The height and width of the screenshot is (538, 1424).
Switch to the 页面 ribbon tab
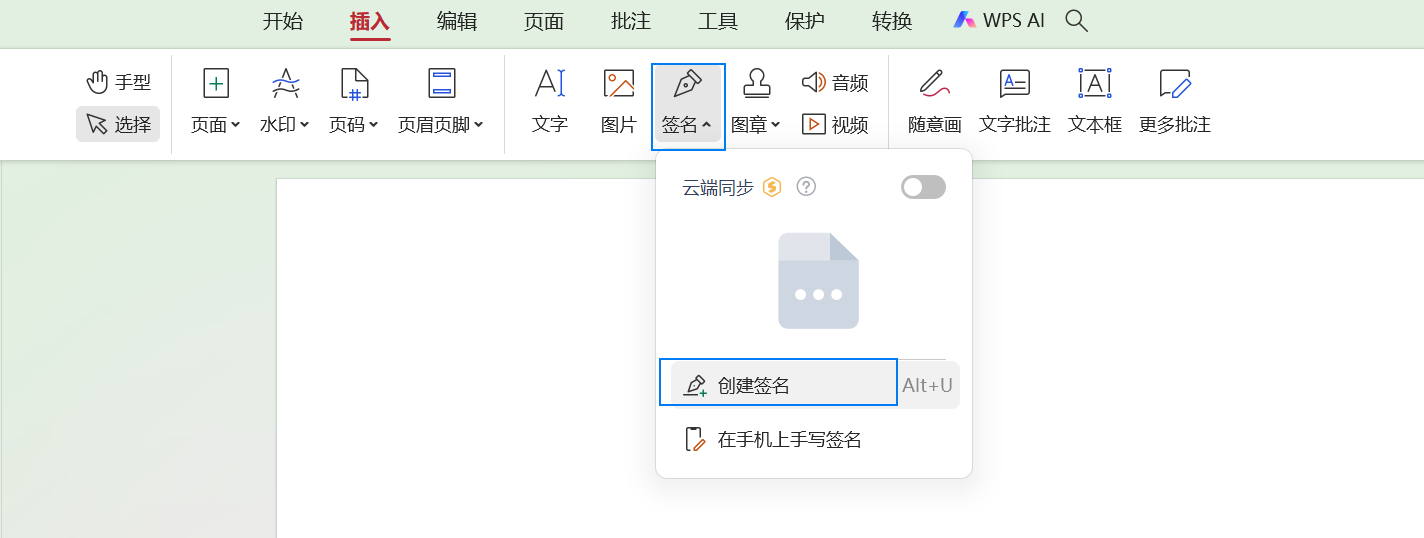[x=544, y=21]
